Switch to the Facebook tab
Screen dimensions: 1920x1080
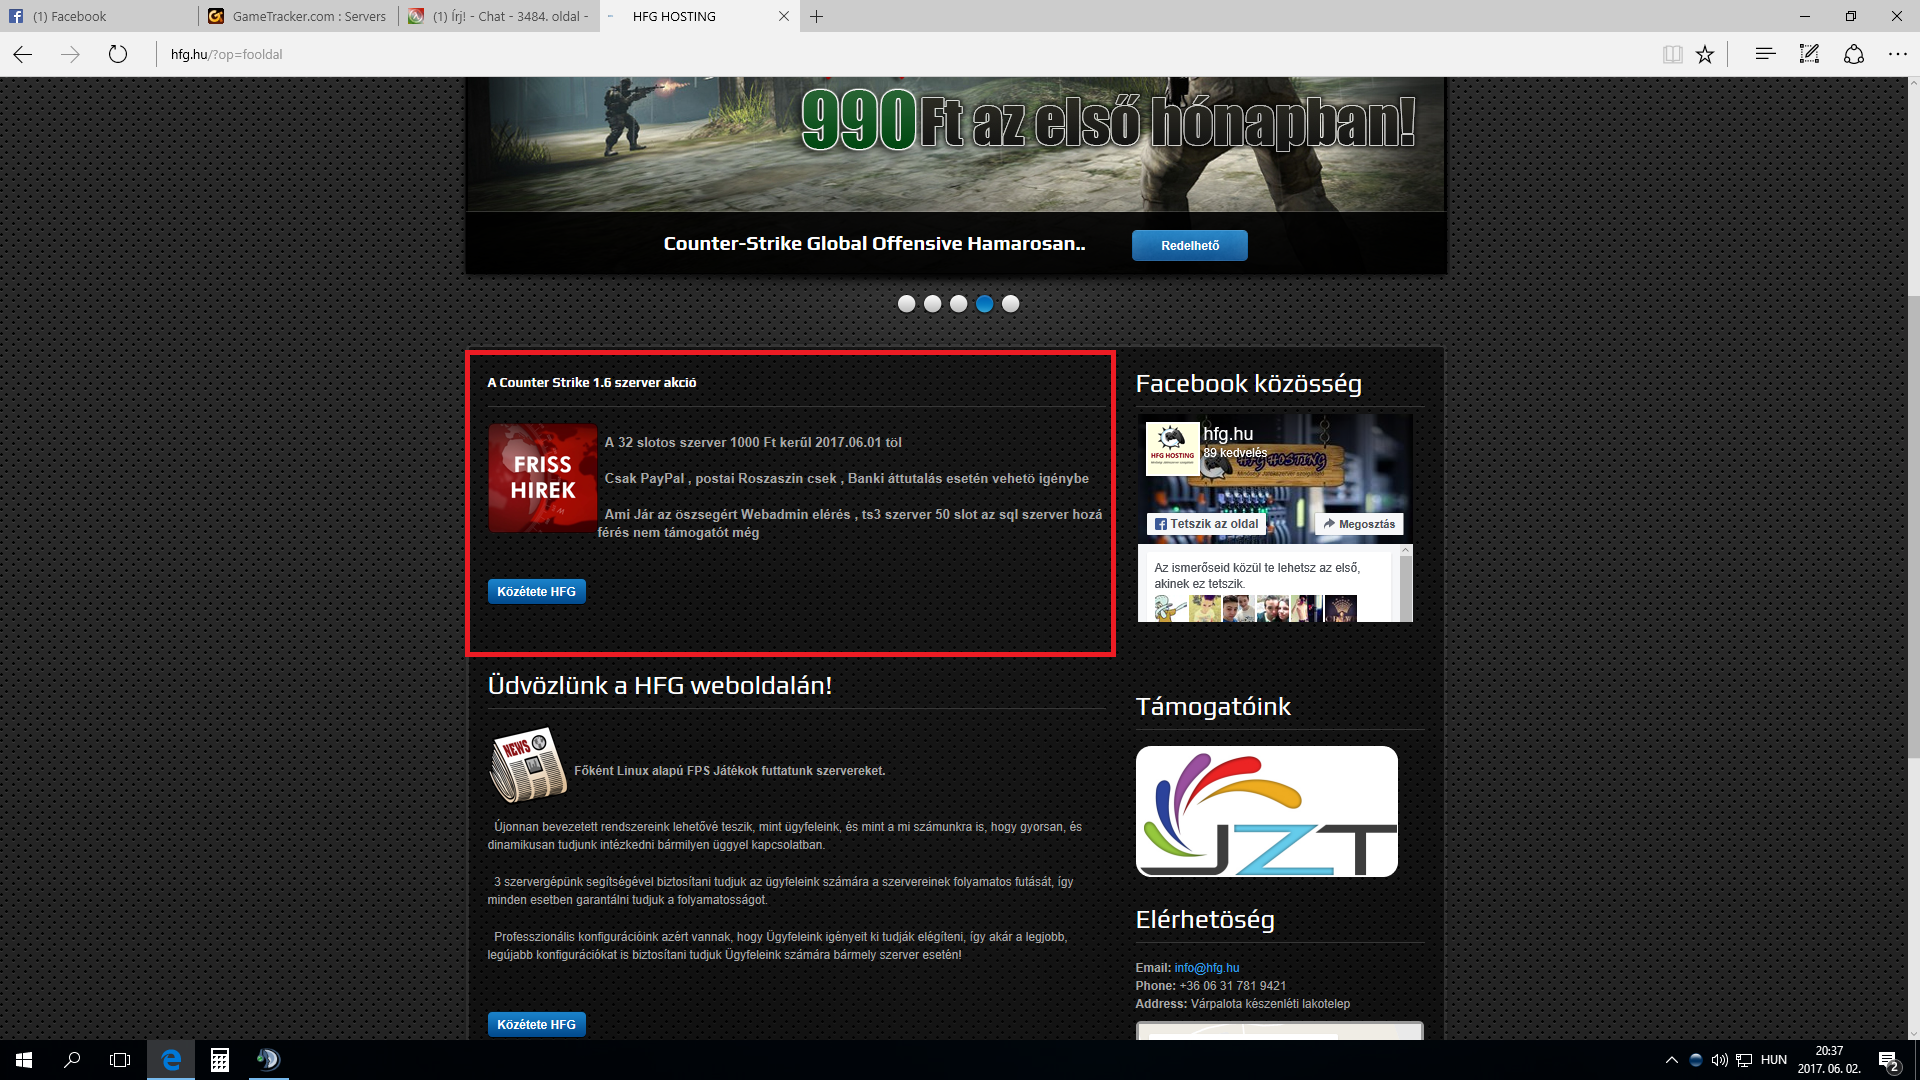pos(100,16)
